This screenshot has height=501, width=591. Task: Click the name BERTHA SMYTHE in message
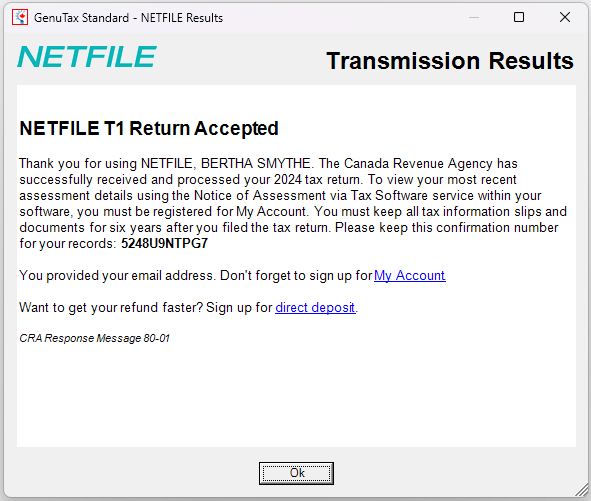tap(256, 164)
